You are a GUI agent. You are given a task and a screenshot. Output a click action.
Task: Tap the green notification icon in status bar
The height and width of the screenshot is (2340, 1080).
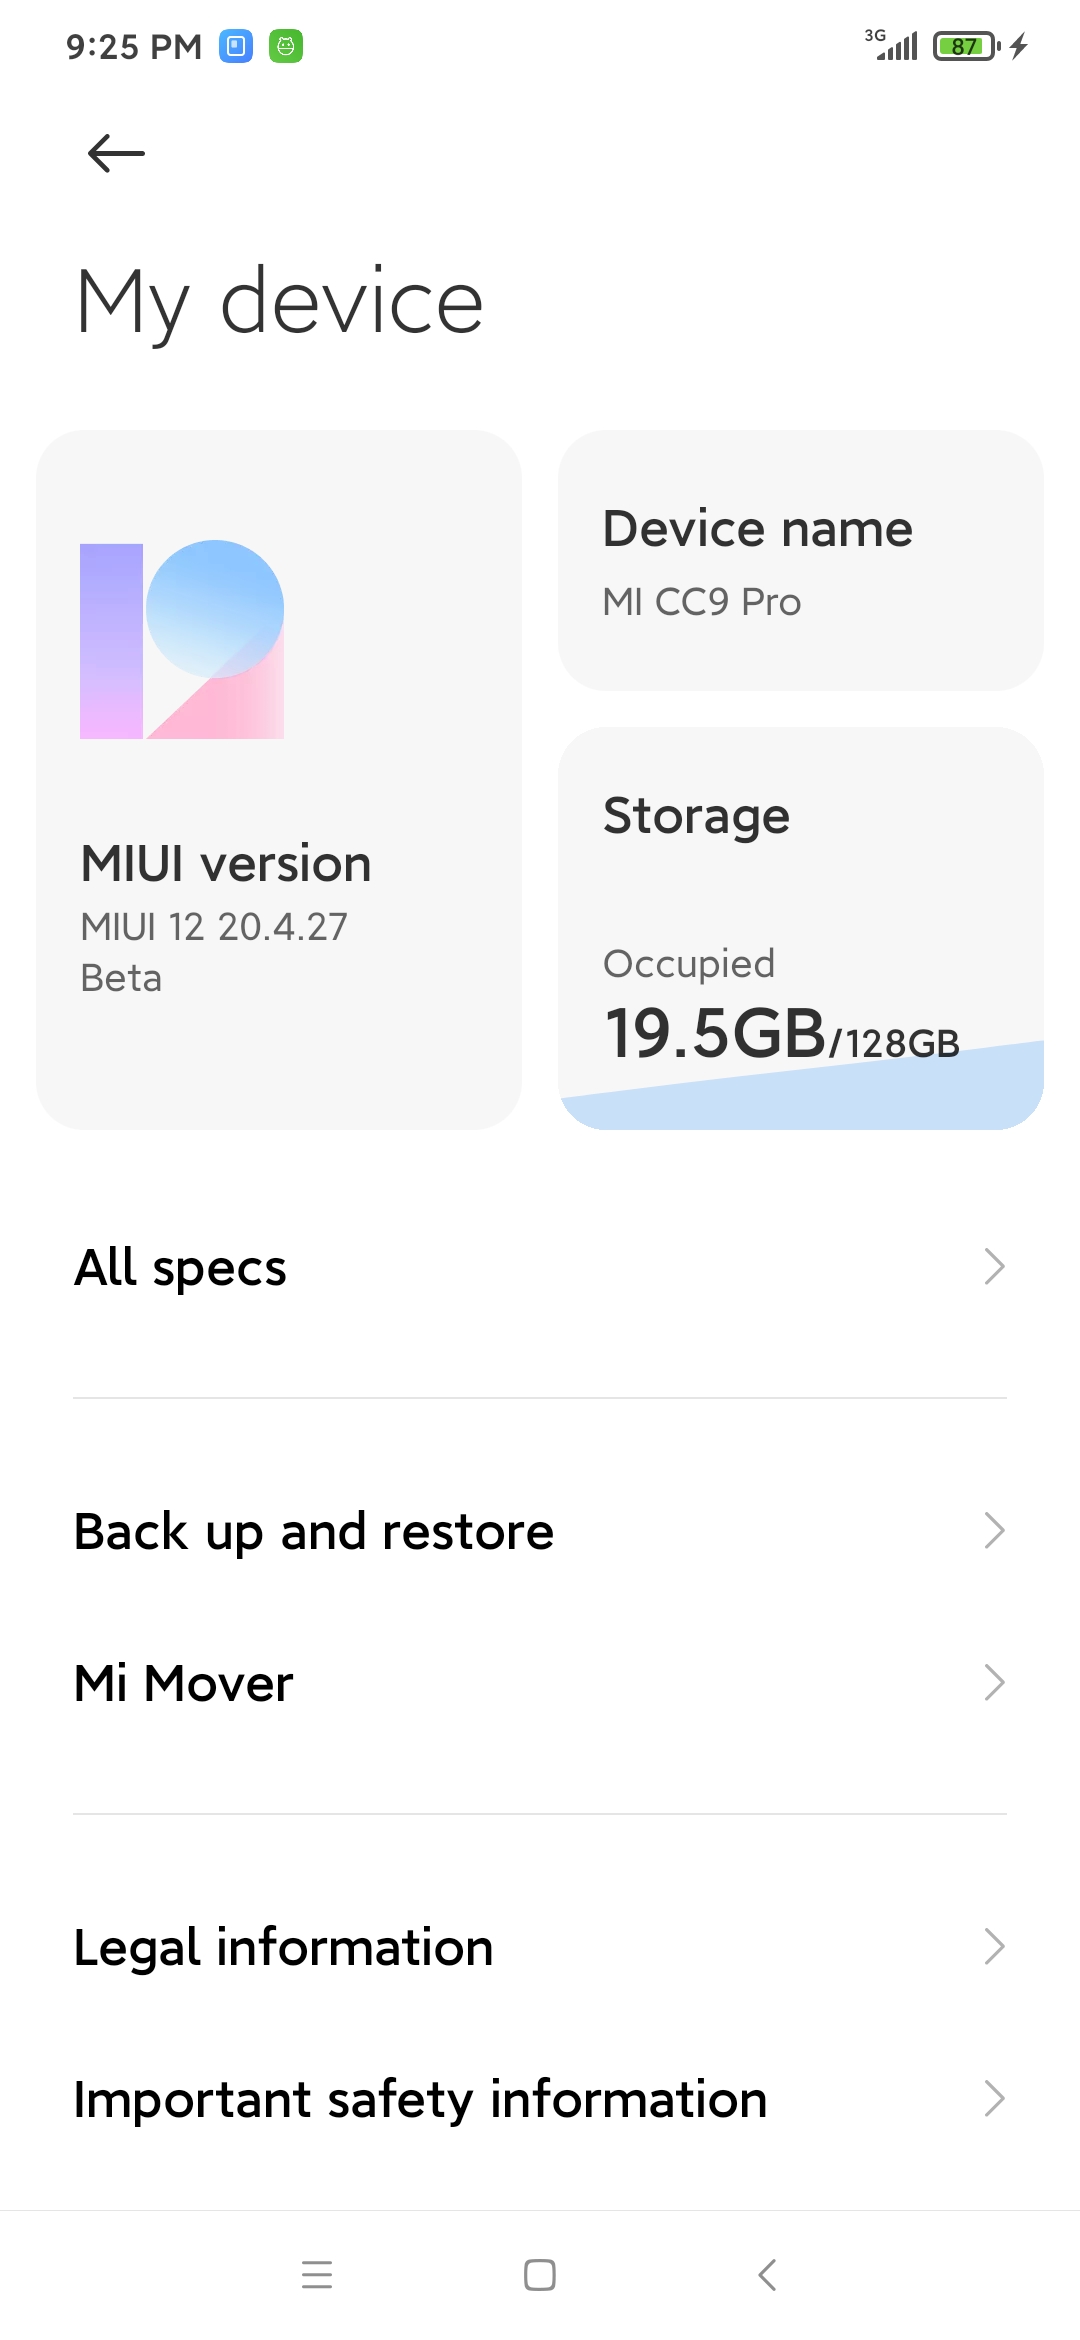[x=286, y=46]
